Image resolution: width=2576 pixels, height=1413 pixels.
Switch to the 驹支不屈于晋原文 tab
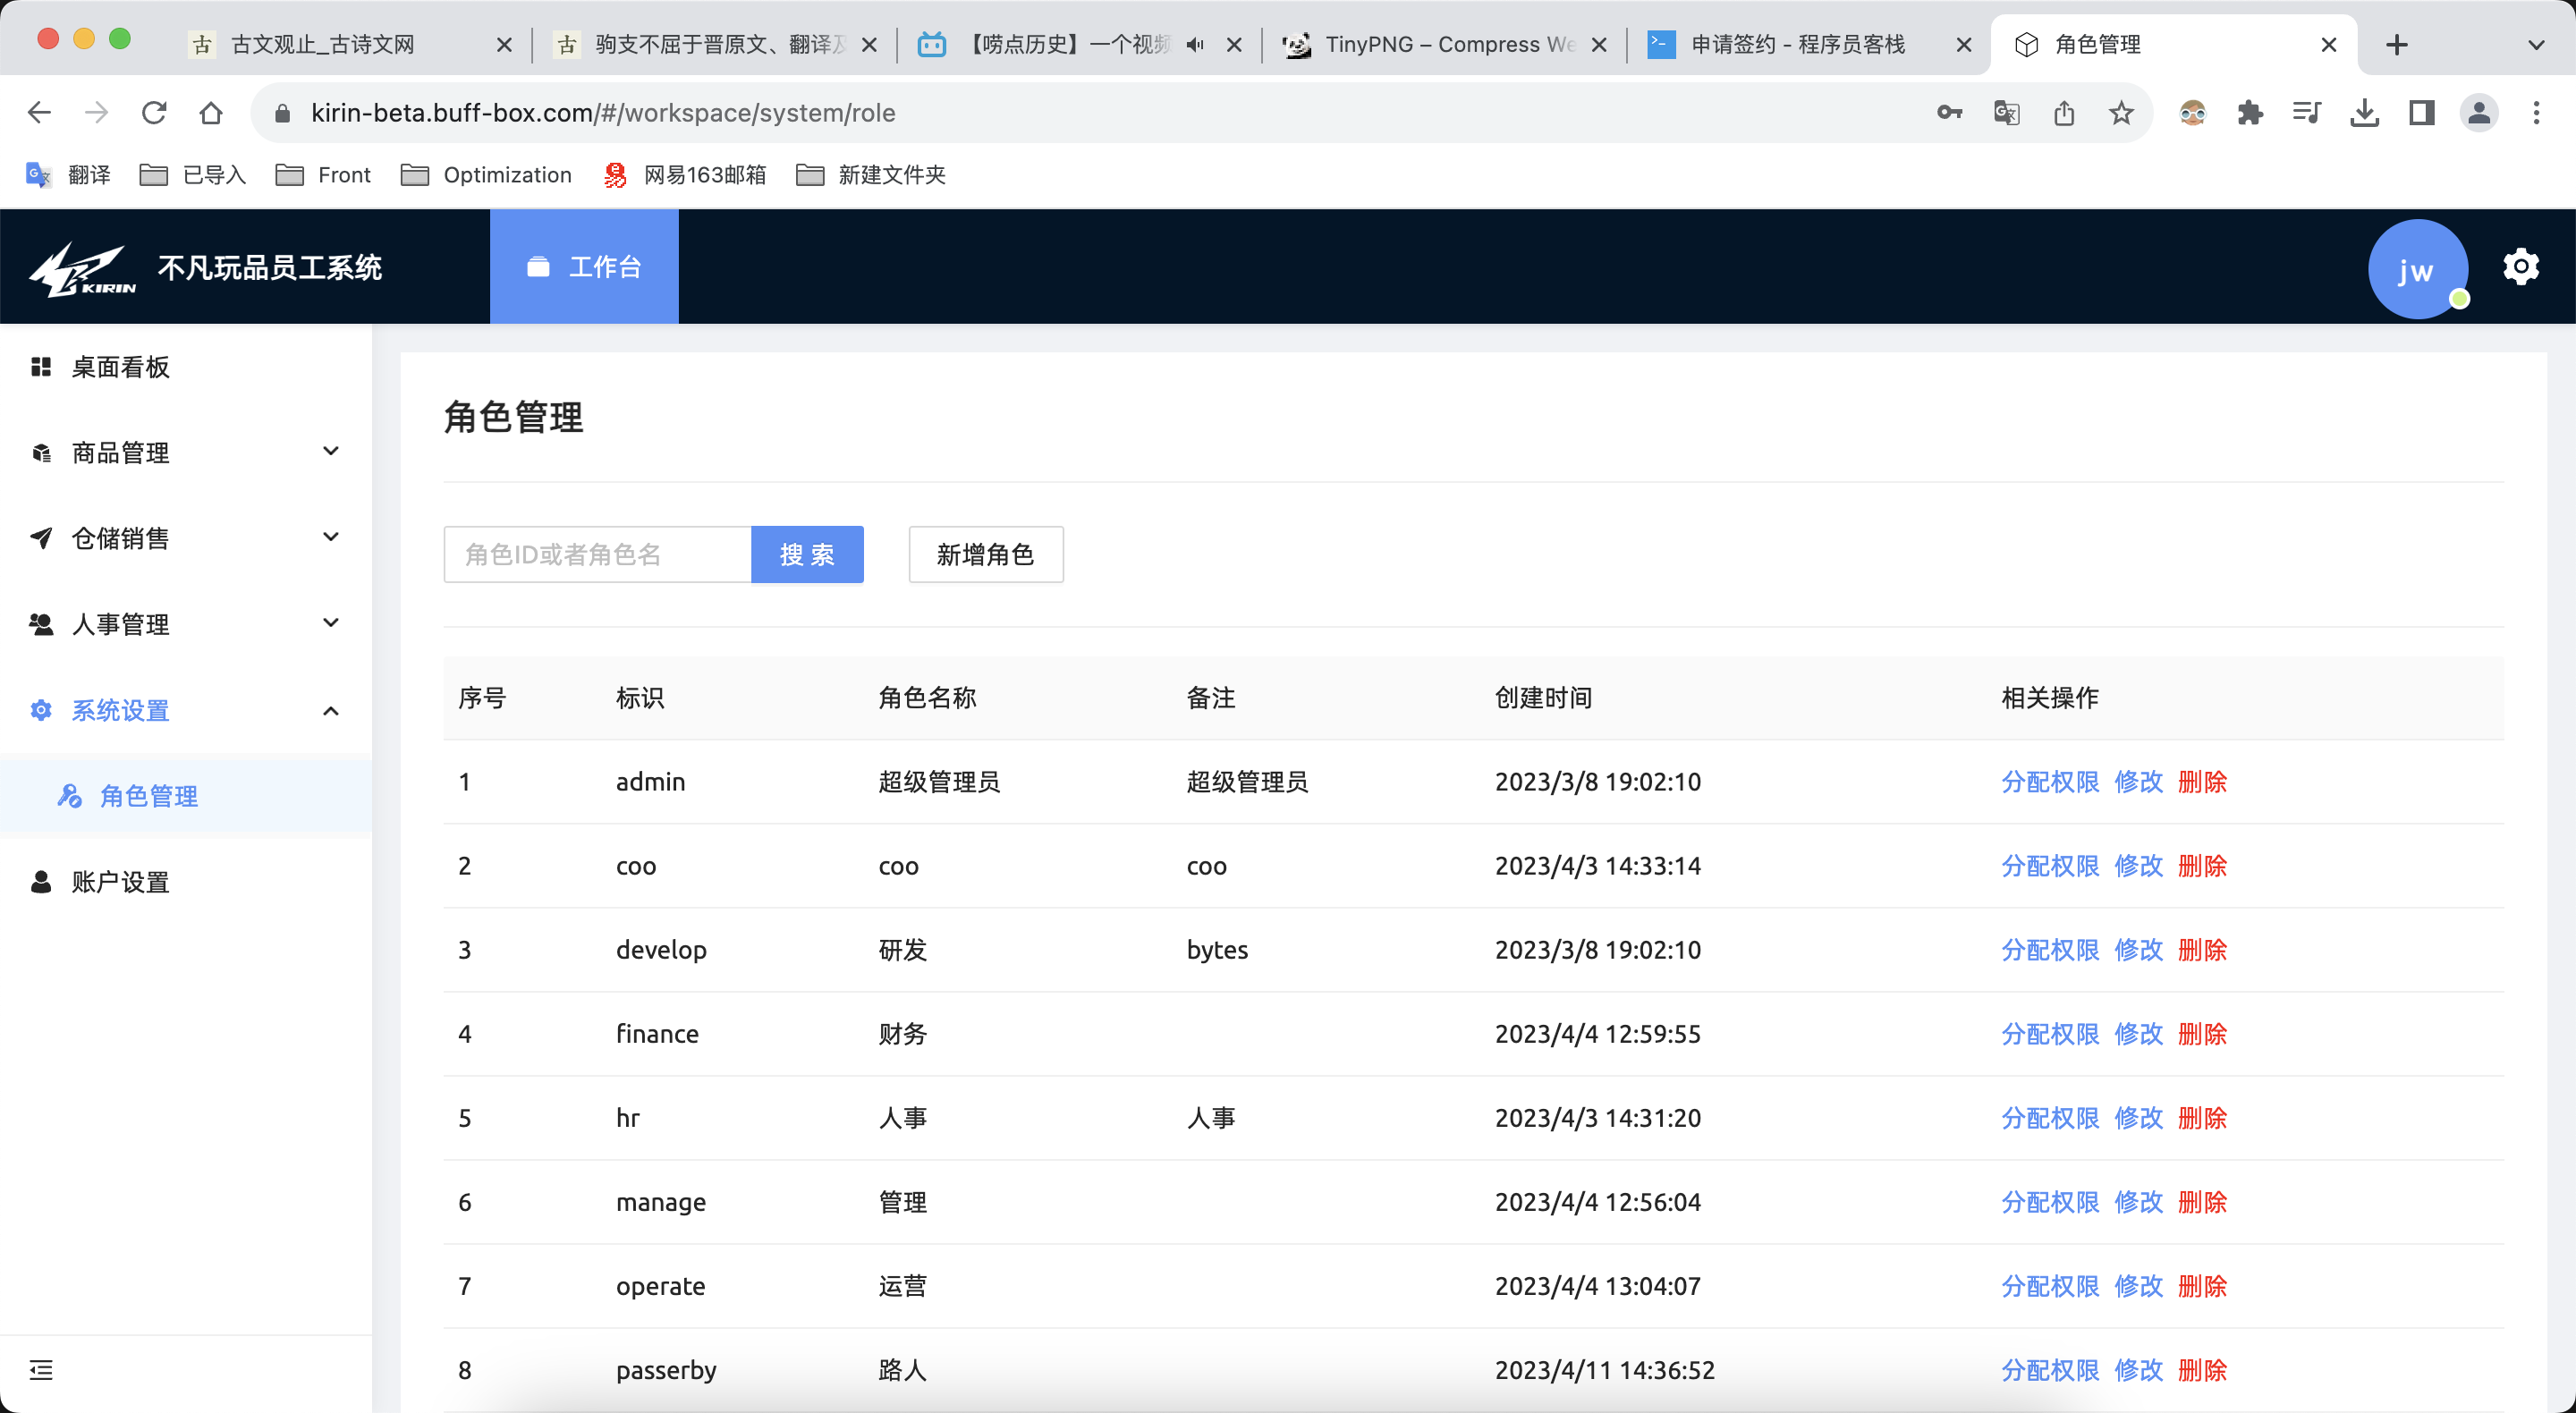(715, 44)
